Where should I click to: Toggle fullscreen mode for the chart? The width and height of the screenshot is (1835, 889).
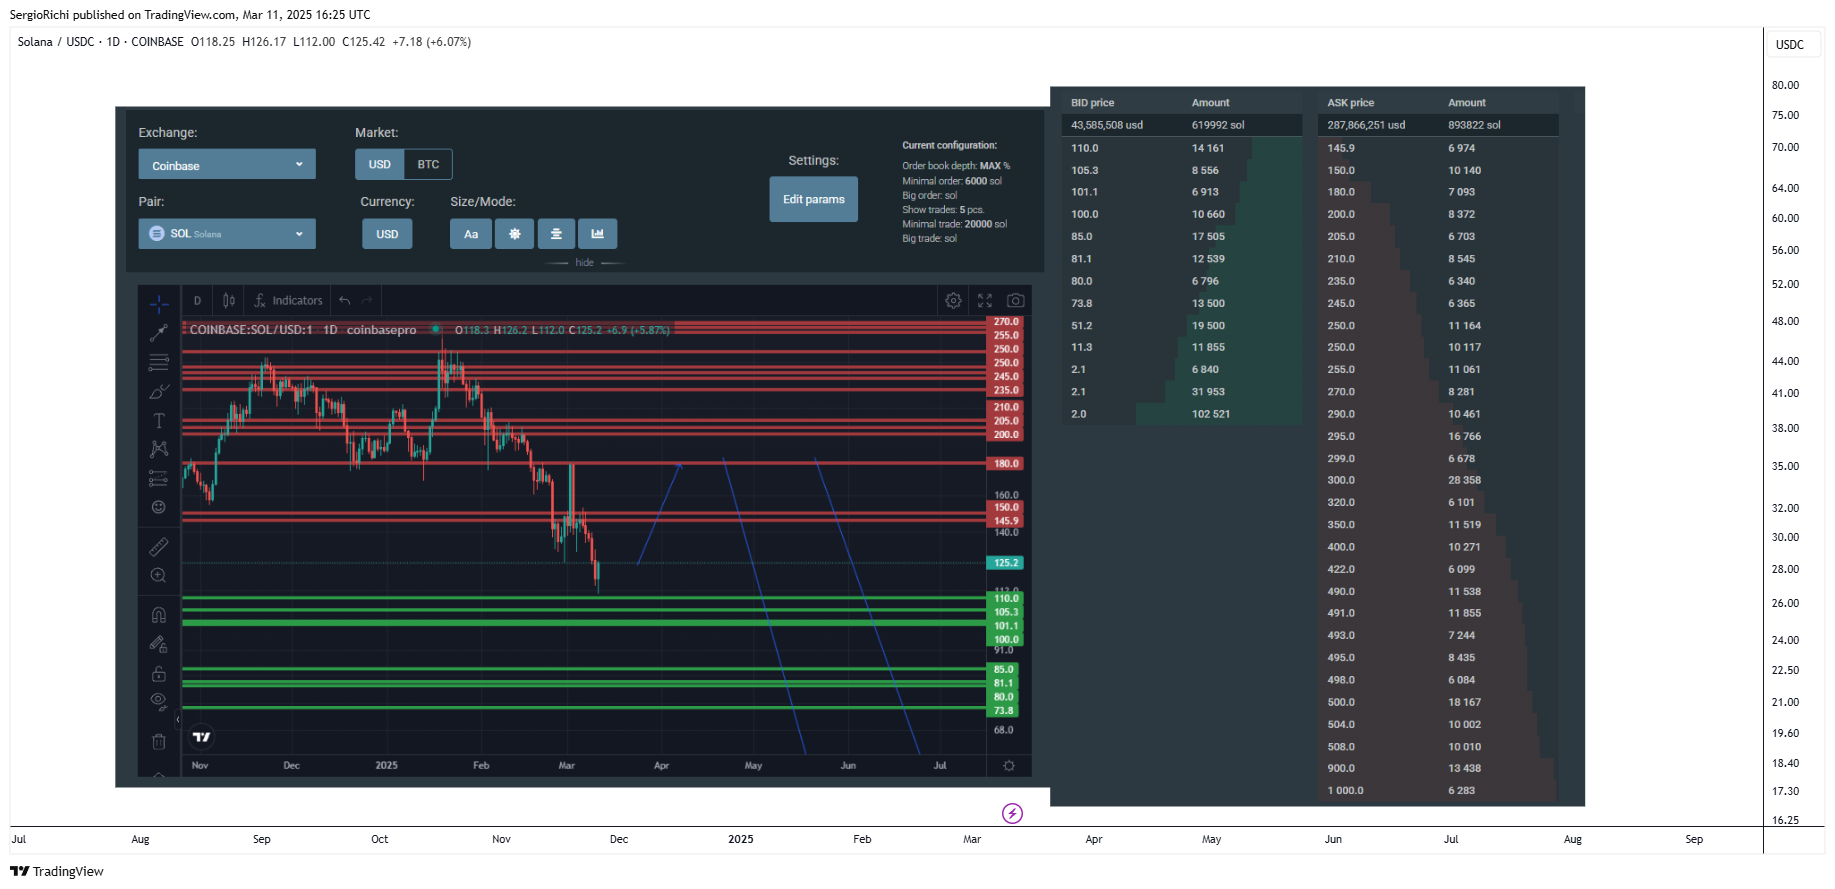pos(985,300)
